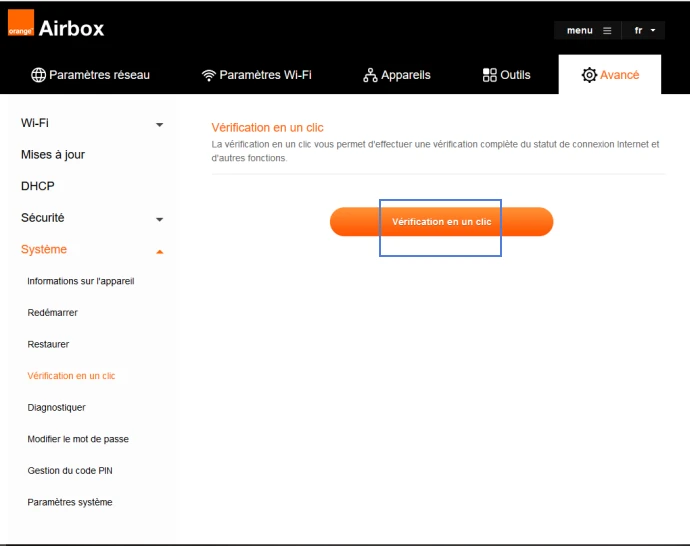
Task: Click the Outils grid icon
Action: (489, 75)
